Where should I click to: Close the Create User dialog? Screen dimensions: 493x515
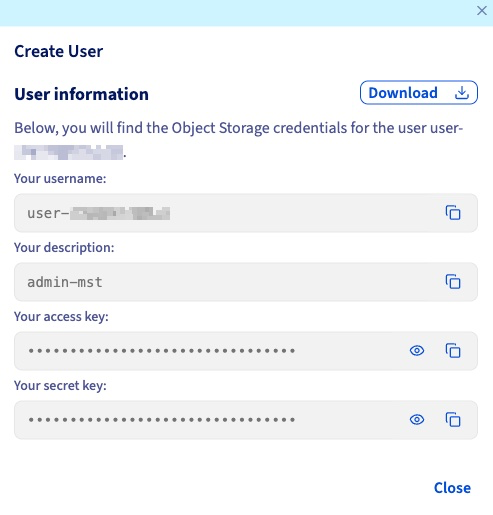[452, 488]
